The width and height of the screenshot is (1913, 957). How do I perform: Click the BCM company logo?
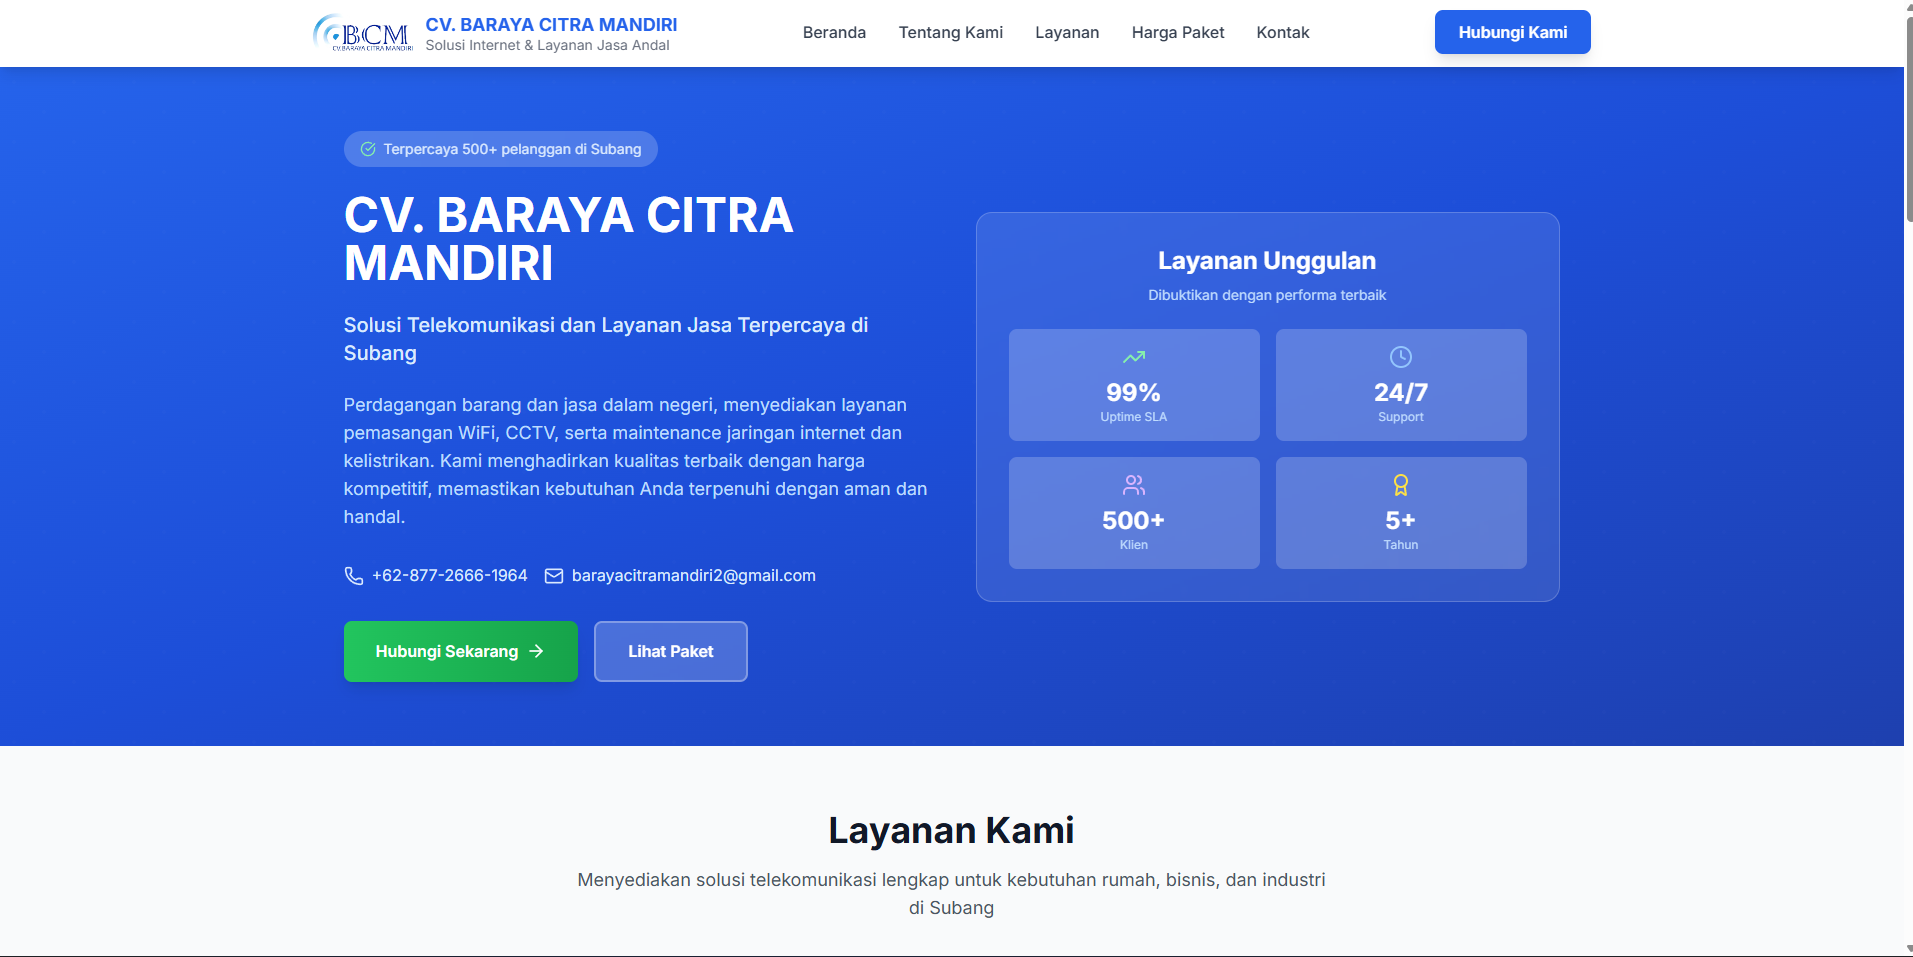click(362, 33)
